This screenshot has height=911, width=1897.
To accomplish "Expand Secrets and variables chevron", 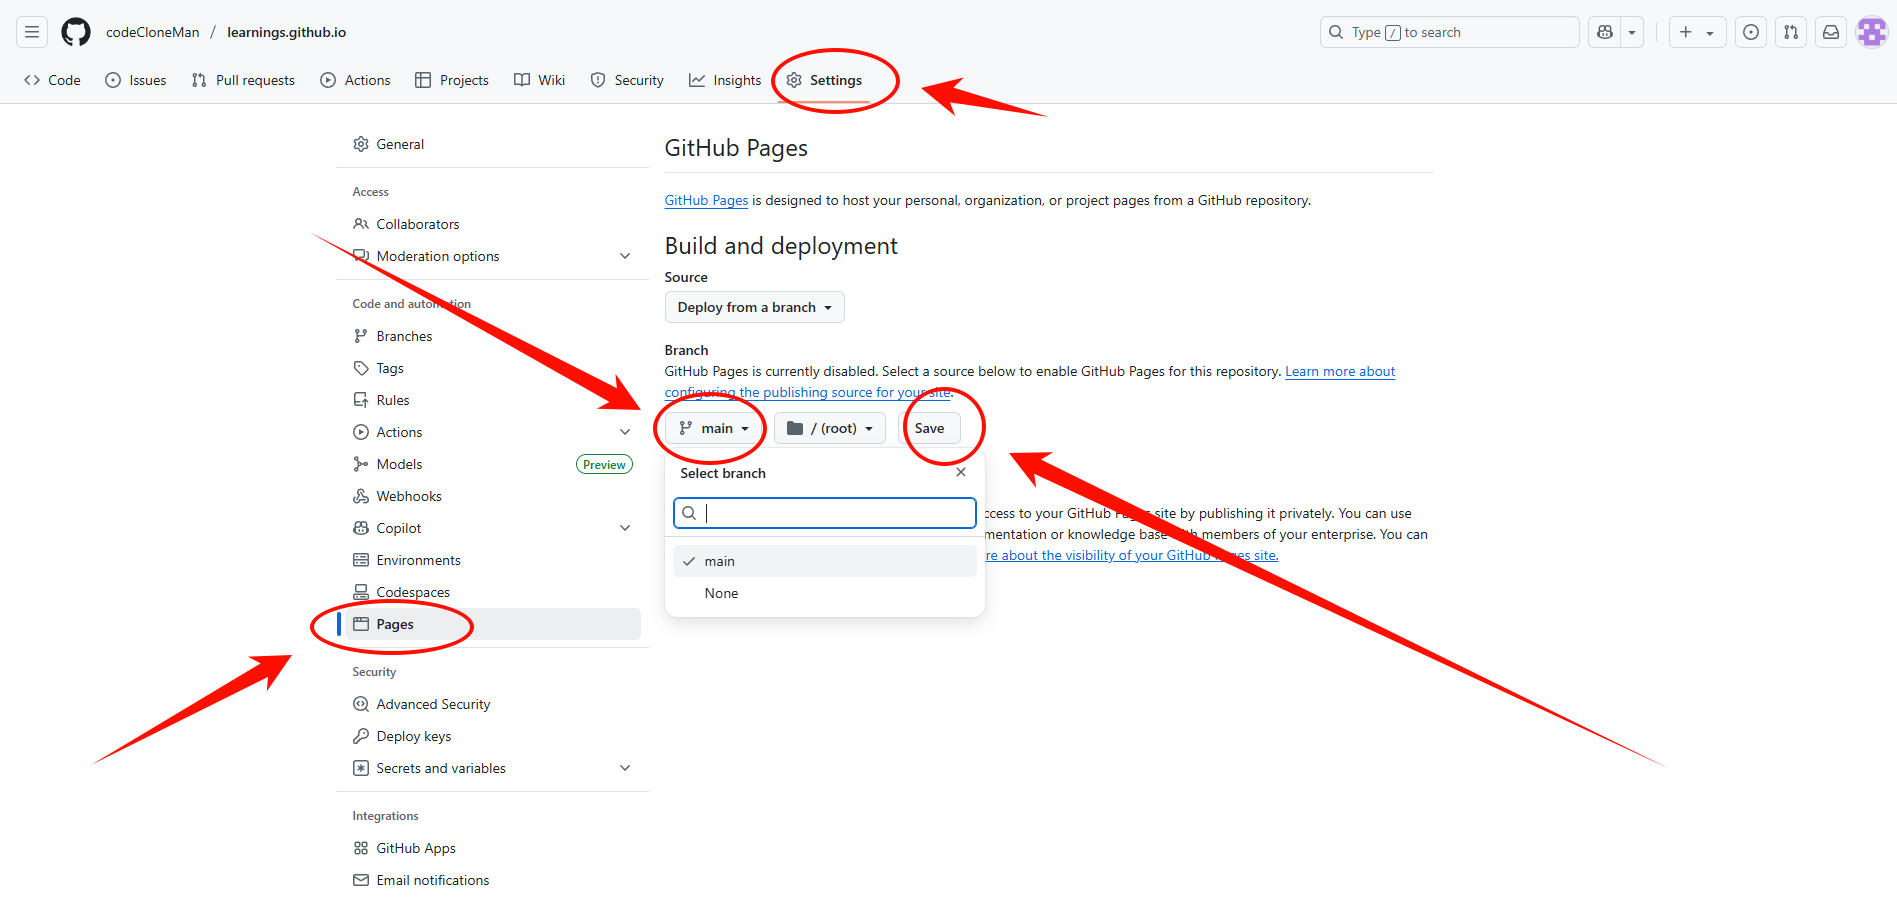I will click(x=625, y=768).
